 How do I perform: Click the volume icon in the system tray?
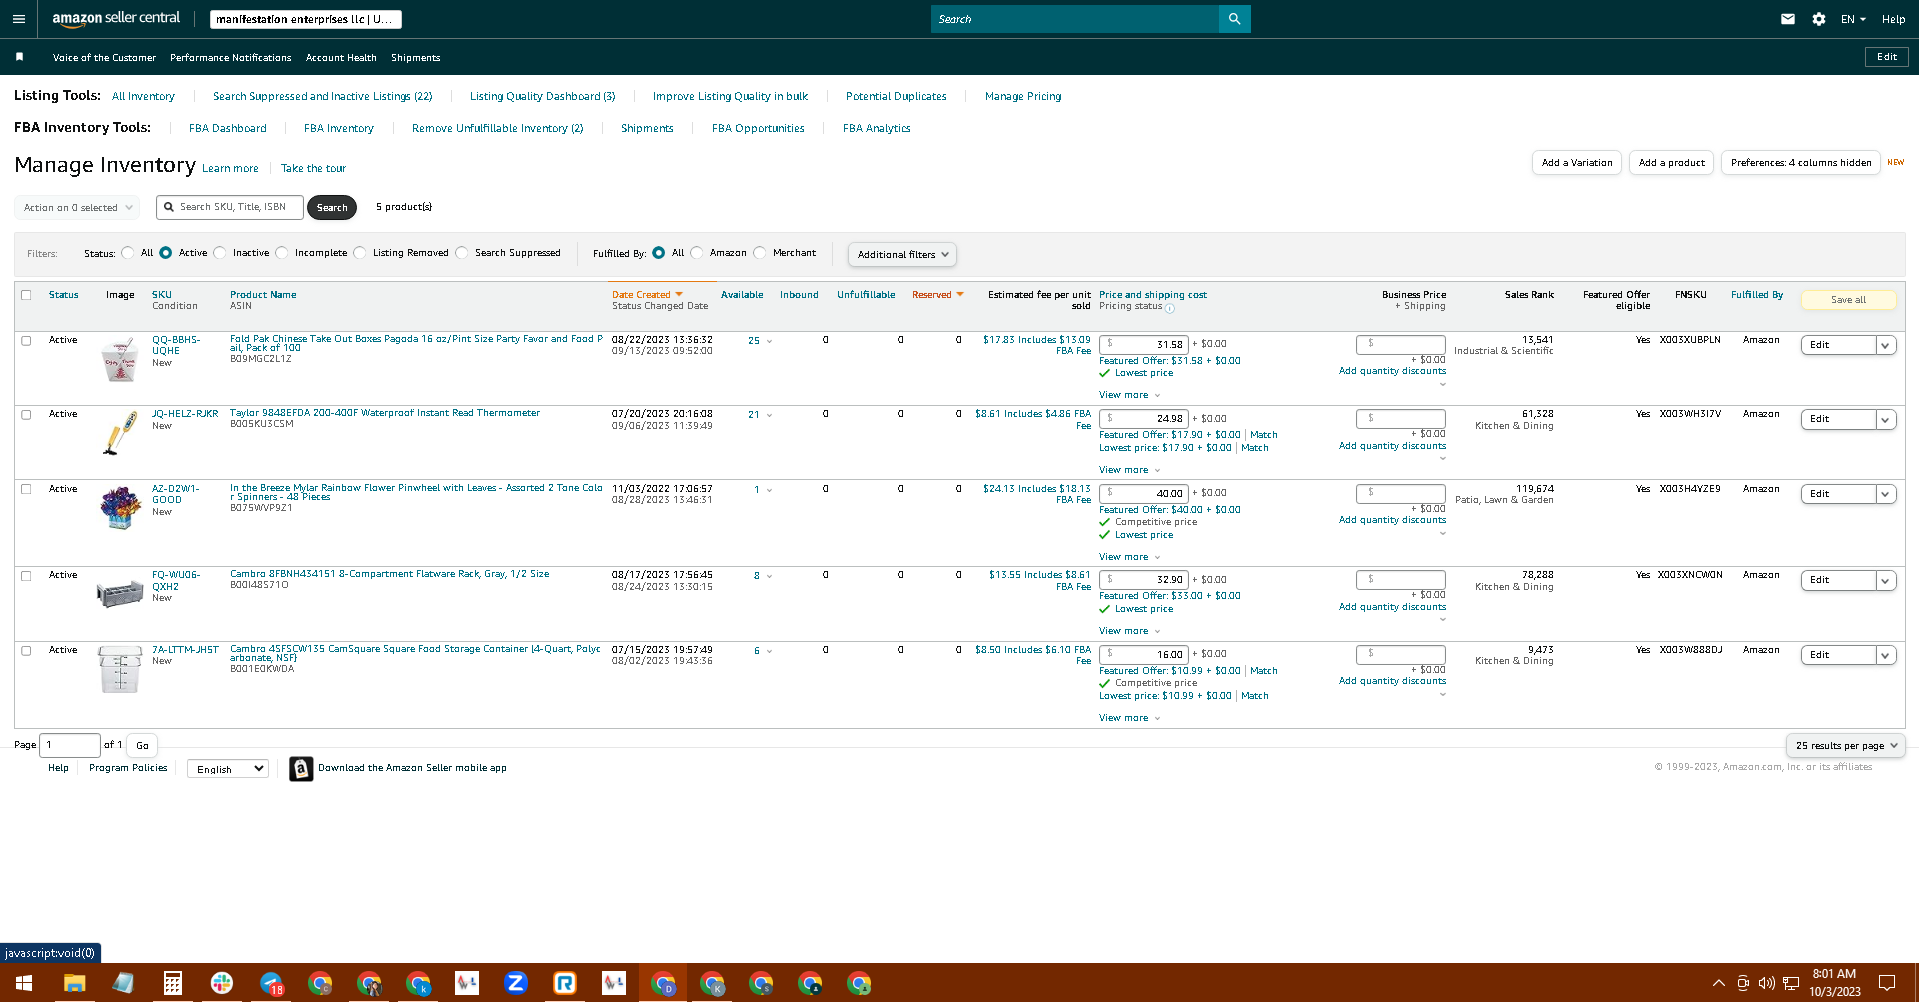(x=1766, y=983)
